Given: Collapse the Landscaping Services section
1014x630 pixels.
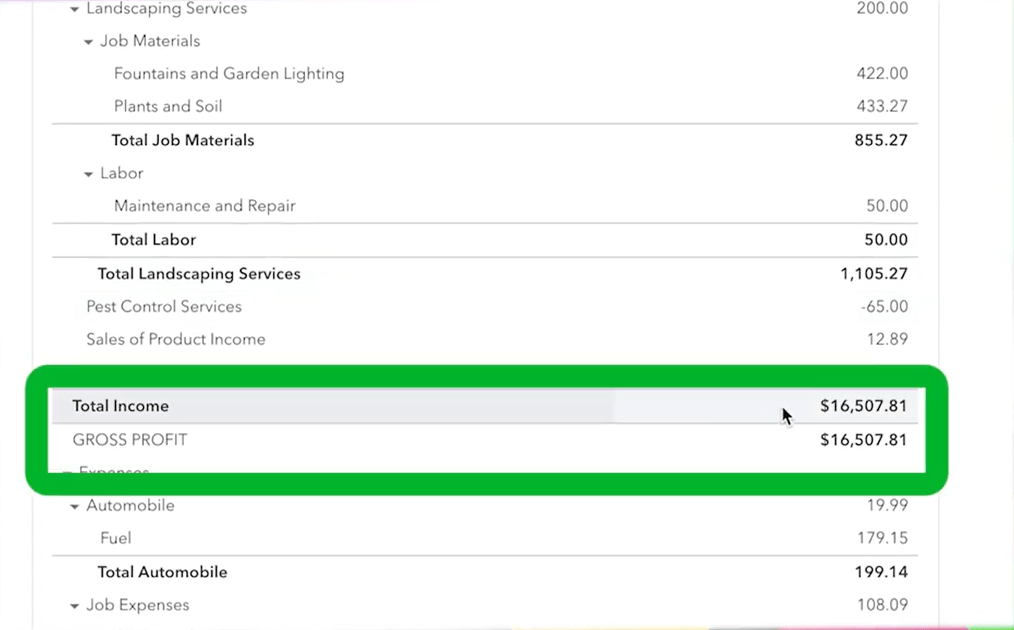Looking at the screenshot, I should click(x=74, y=9).
